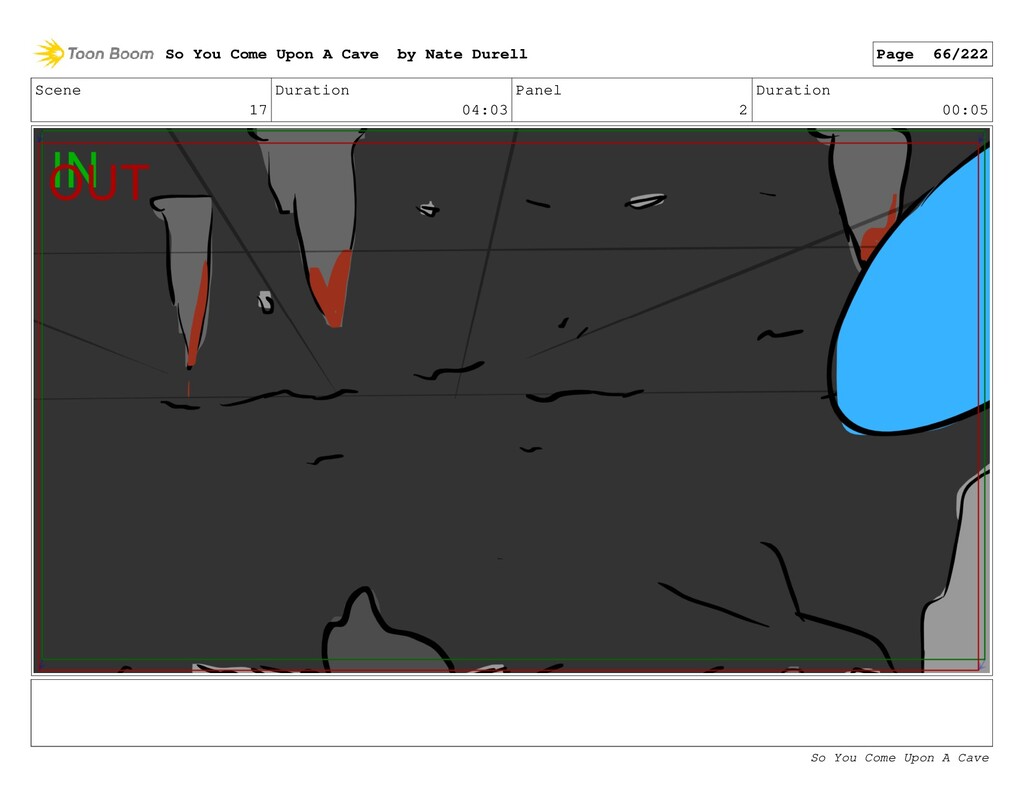
Task: Click the 'Page 66/222' box
Action: 932,54
